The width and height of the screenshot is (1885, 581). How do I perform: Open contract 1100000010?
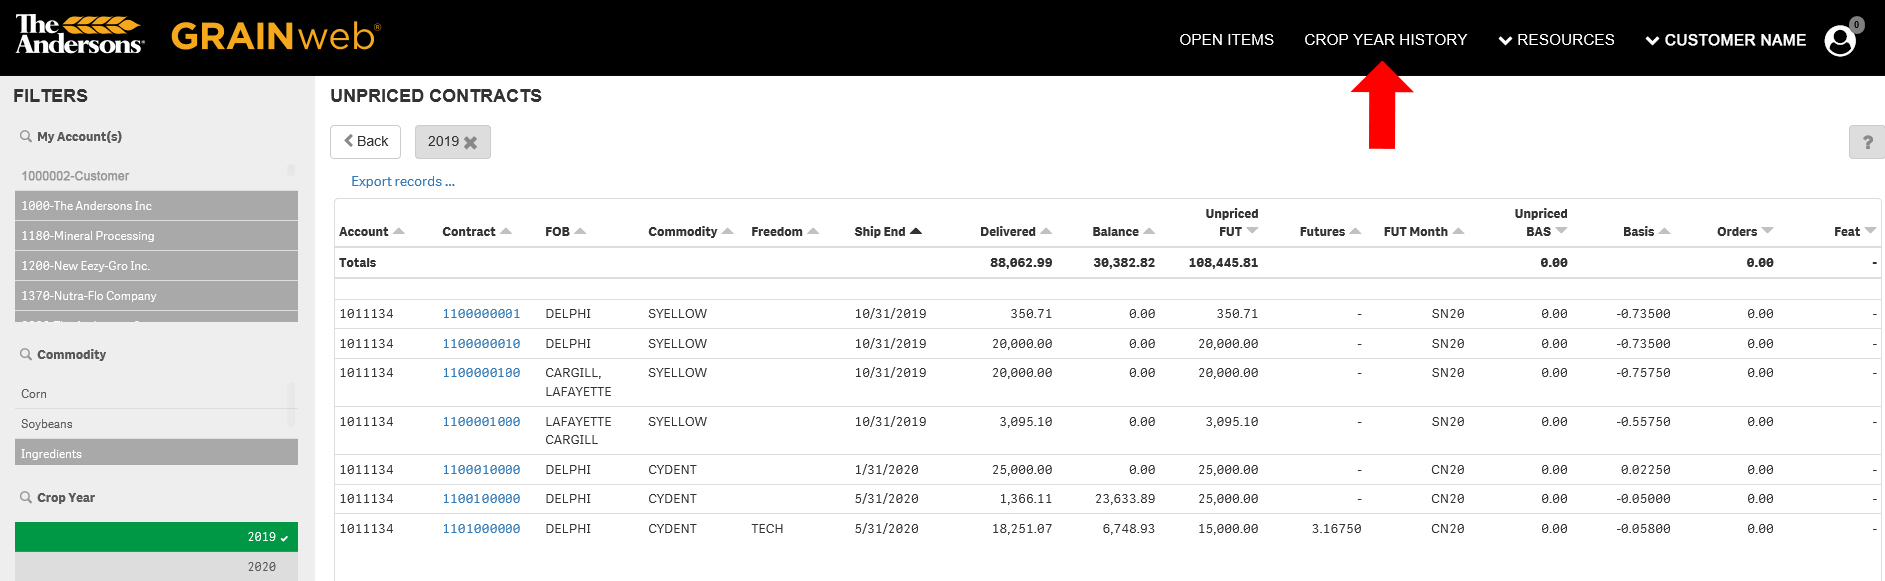(x=481, y=344)
